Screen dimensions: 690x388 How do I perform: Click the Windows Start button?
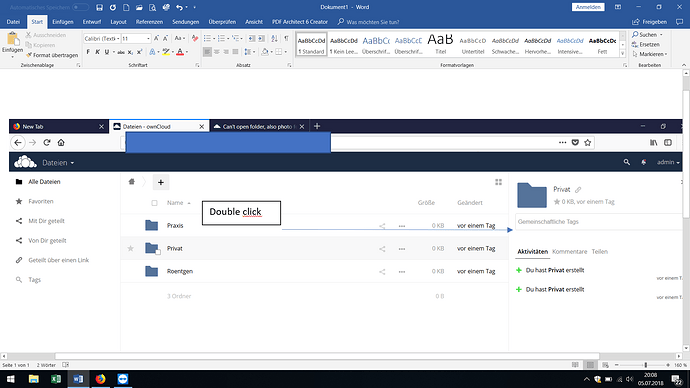(x=11, y=379)
